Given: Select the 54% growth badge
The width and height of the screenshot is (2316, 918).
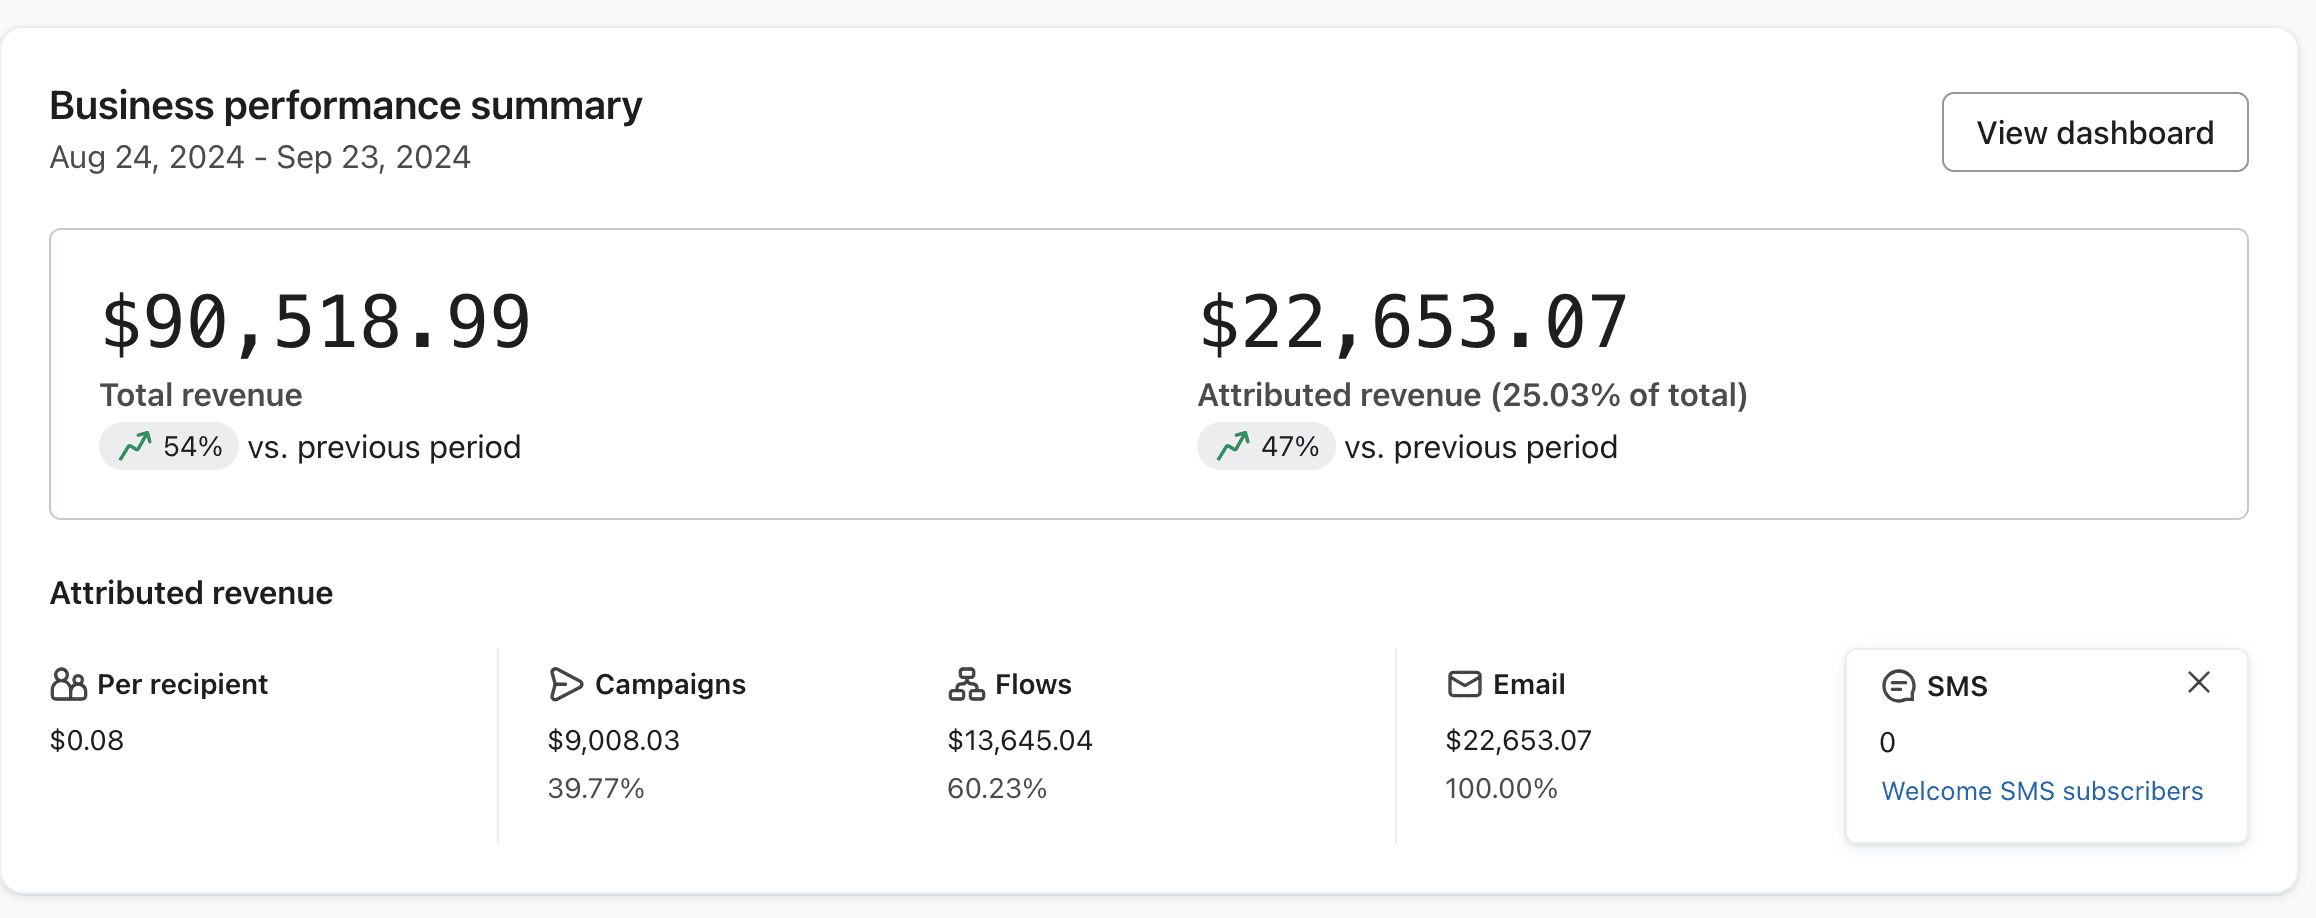Looking at the screenshot, I should click(x=168, y=445).
